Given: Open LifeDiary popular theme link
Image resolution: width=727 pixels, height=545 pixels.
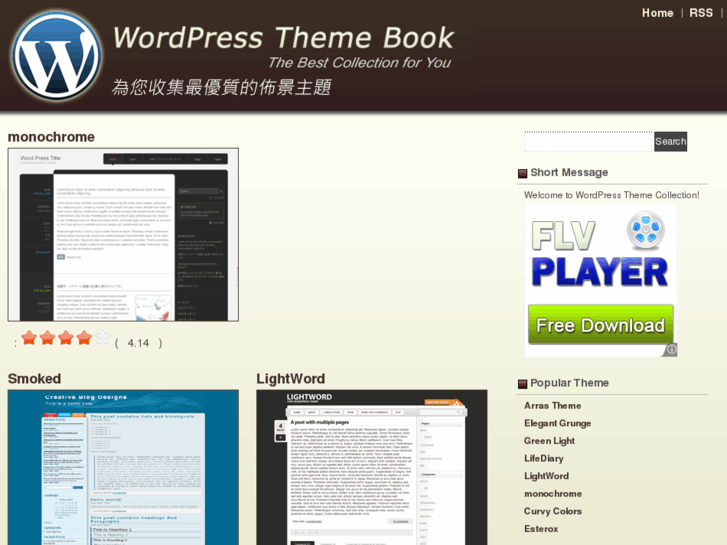Looking at the screenshot, I should point(544,458).
